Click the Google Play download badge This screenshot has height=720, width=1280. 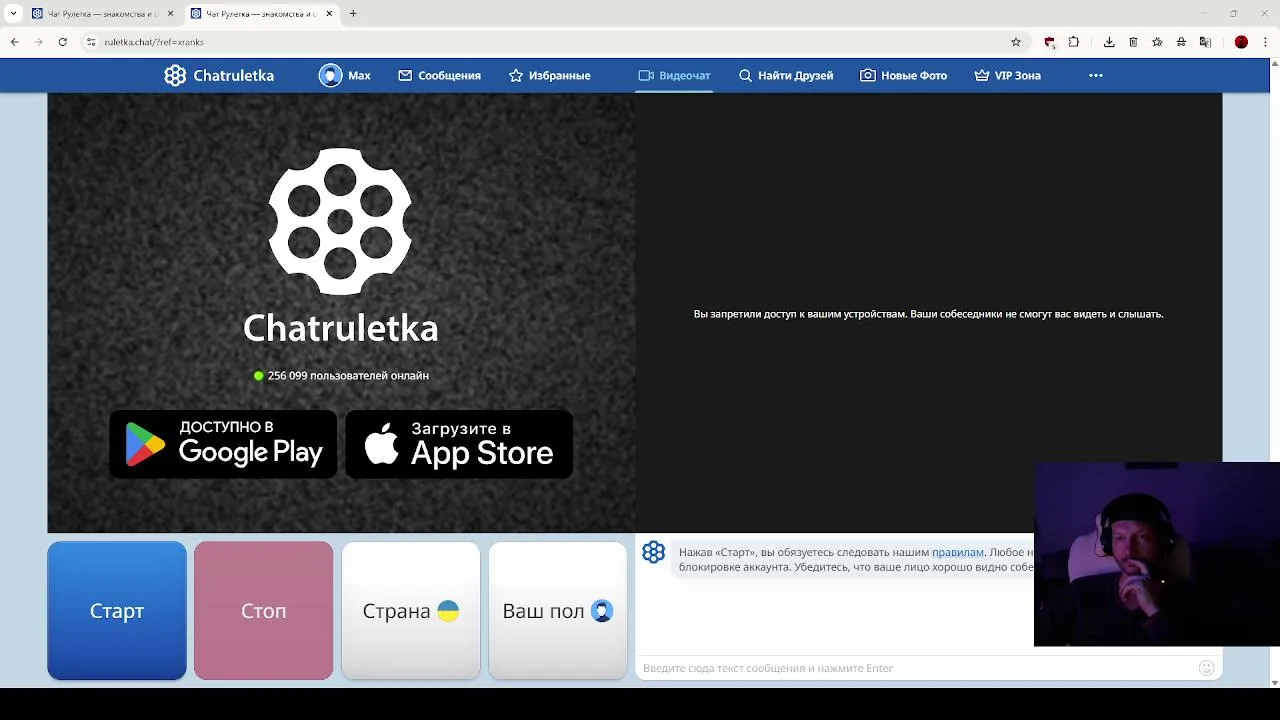[223, 444]
